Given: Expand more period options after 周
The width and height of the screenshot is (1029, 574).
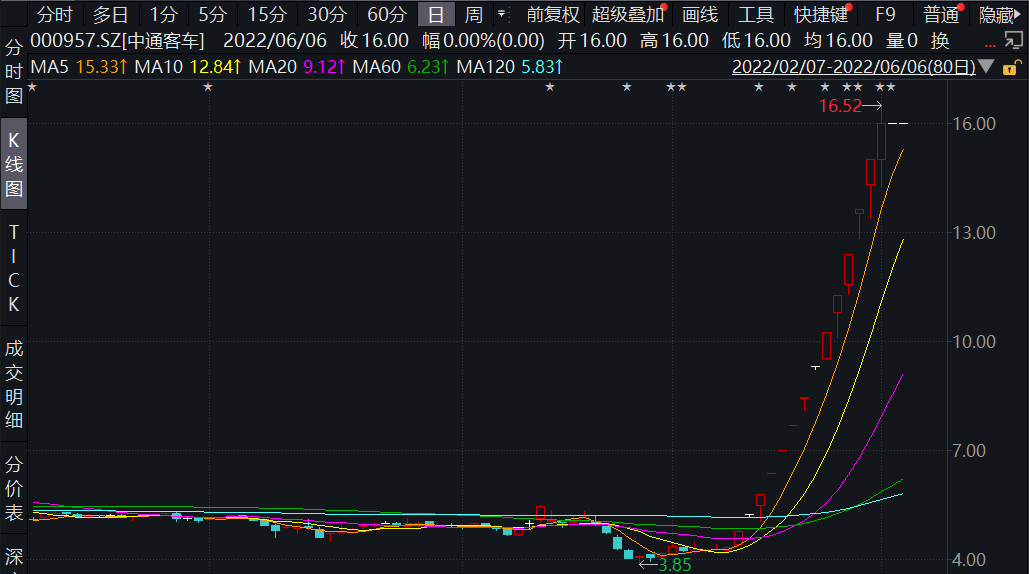Looking at the screenshot, I should click(x=502, y=14).
